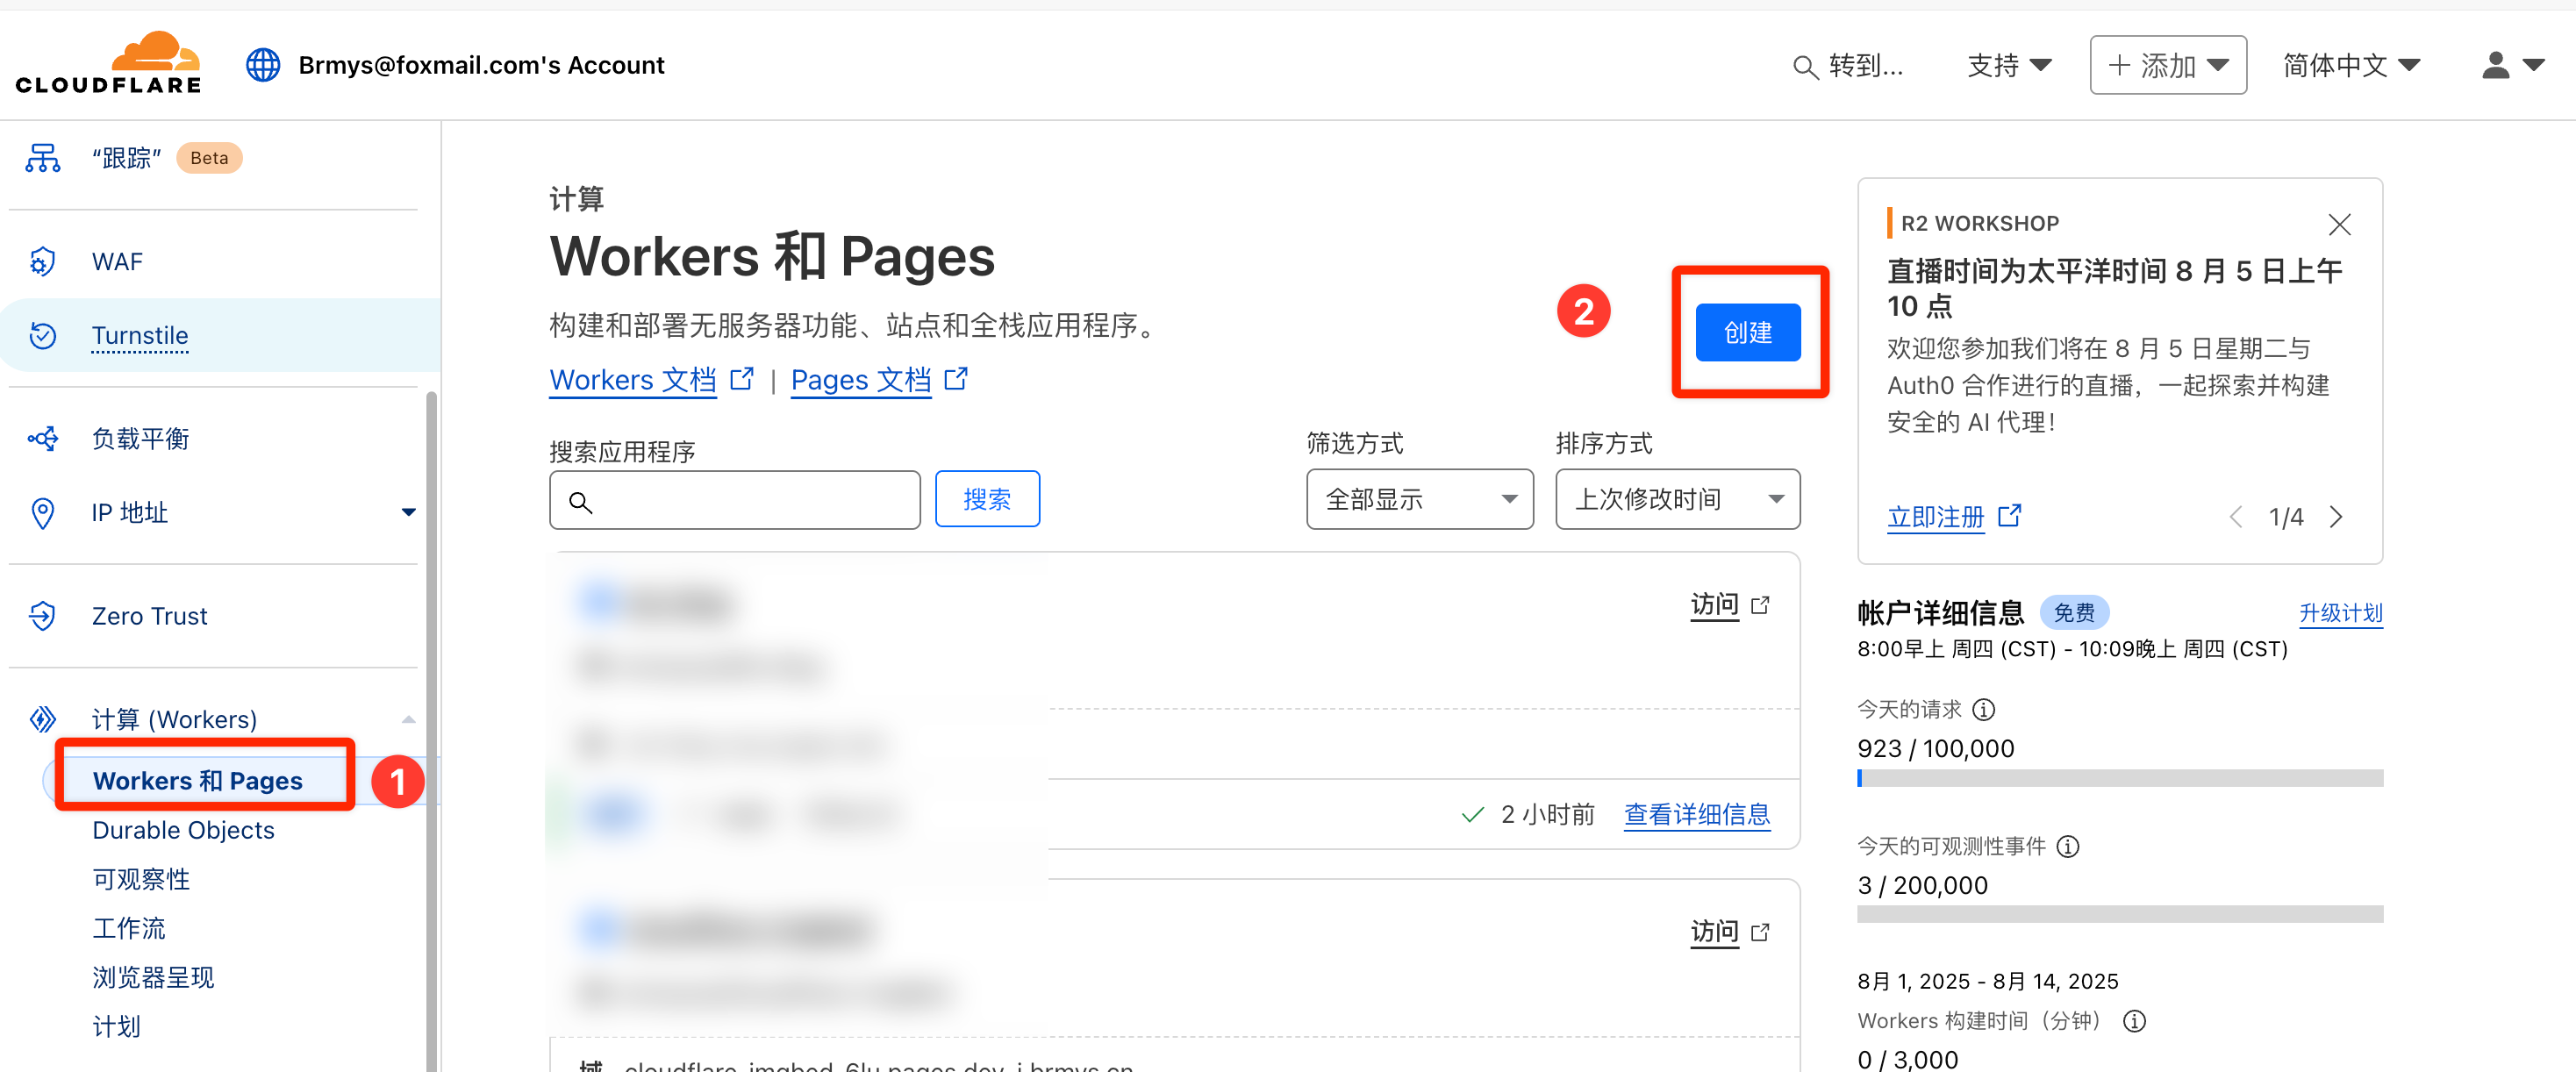Open the 简体中文 language dropdown
The image size is (2576, 1072).
click(x=2351, y=66)
